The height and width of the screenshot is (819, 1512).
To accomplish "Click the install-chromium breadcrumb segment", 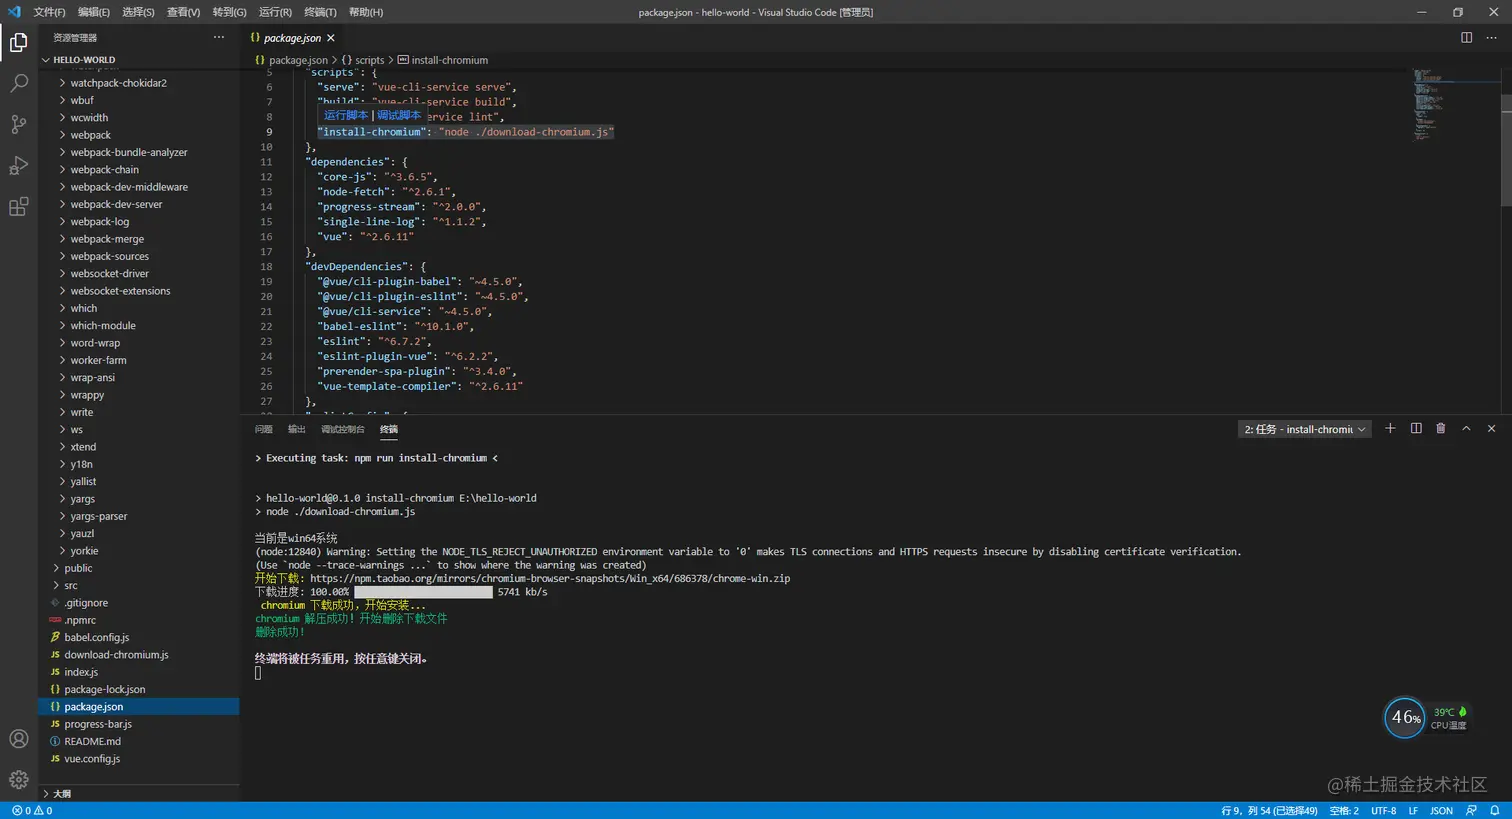I will tap(443, 60).
